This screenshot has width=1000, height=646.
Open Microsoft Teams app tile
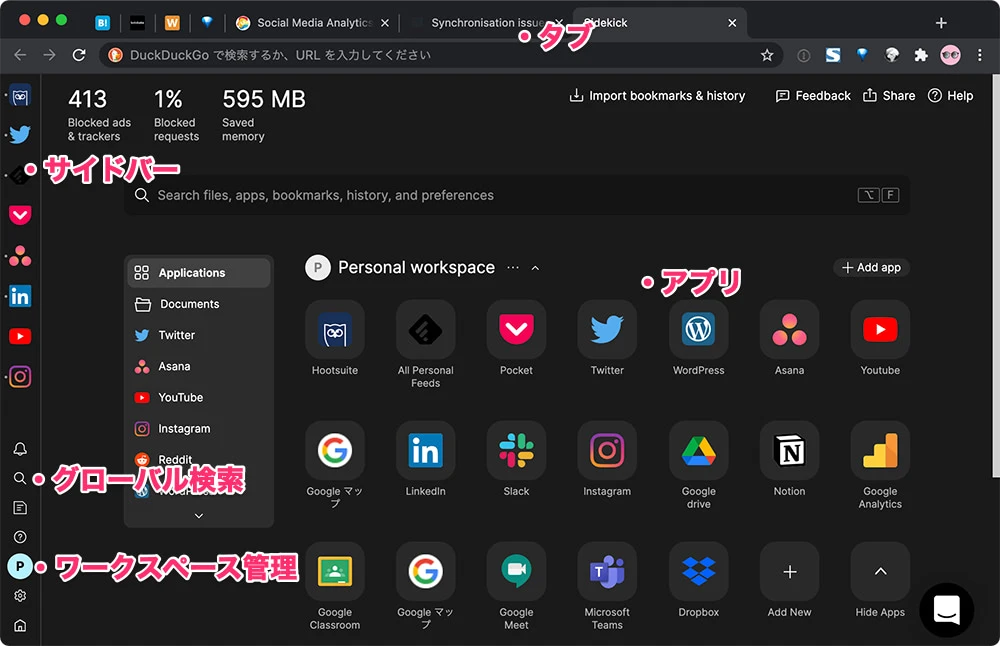[607, 572]
